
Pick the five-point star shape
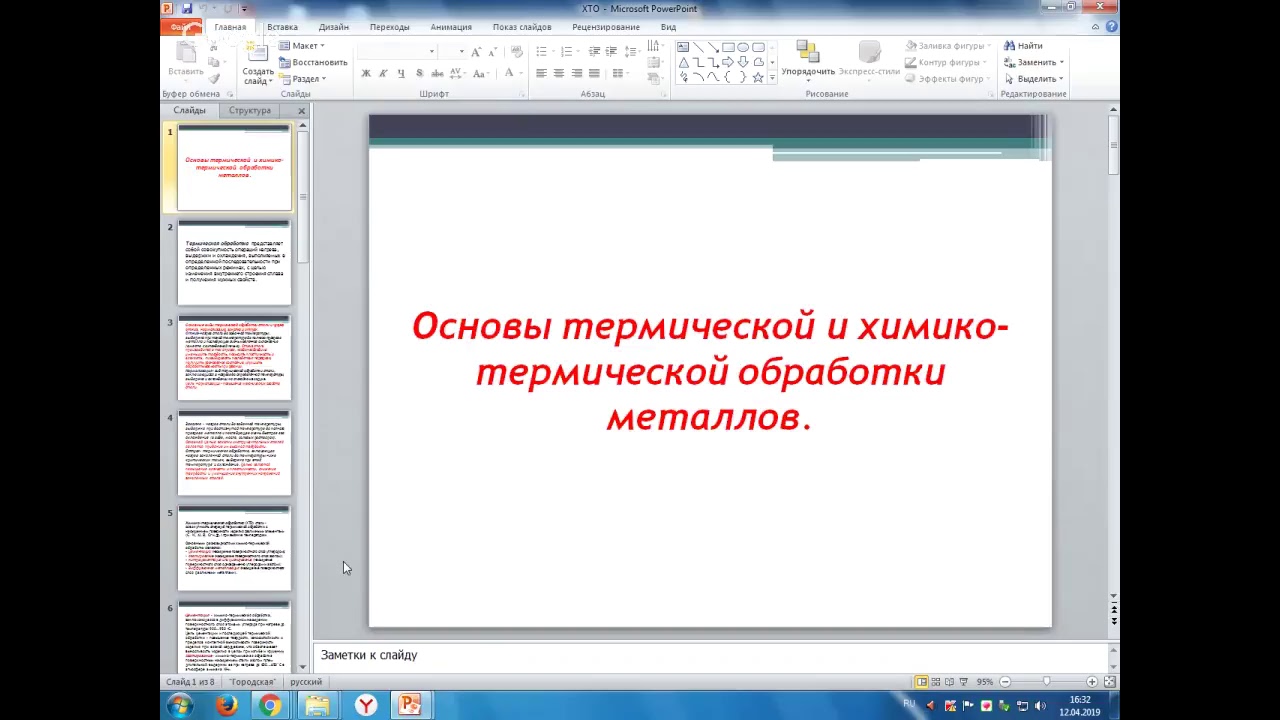click(758, 77)
